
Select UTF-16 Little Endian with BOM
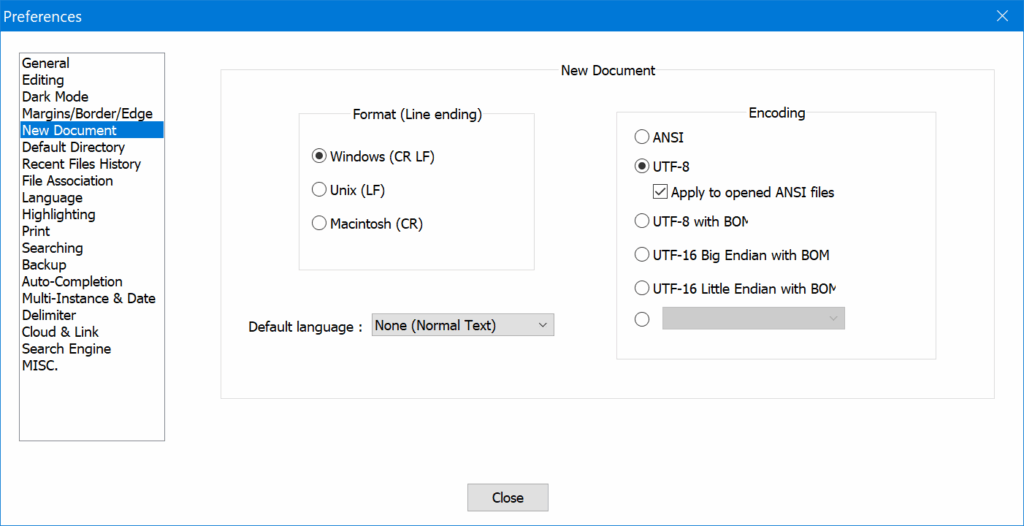coord(642,288)
